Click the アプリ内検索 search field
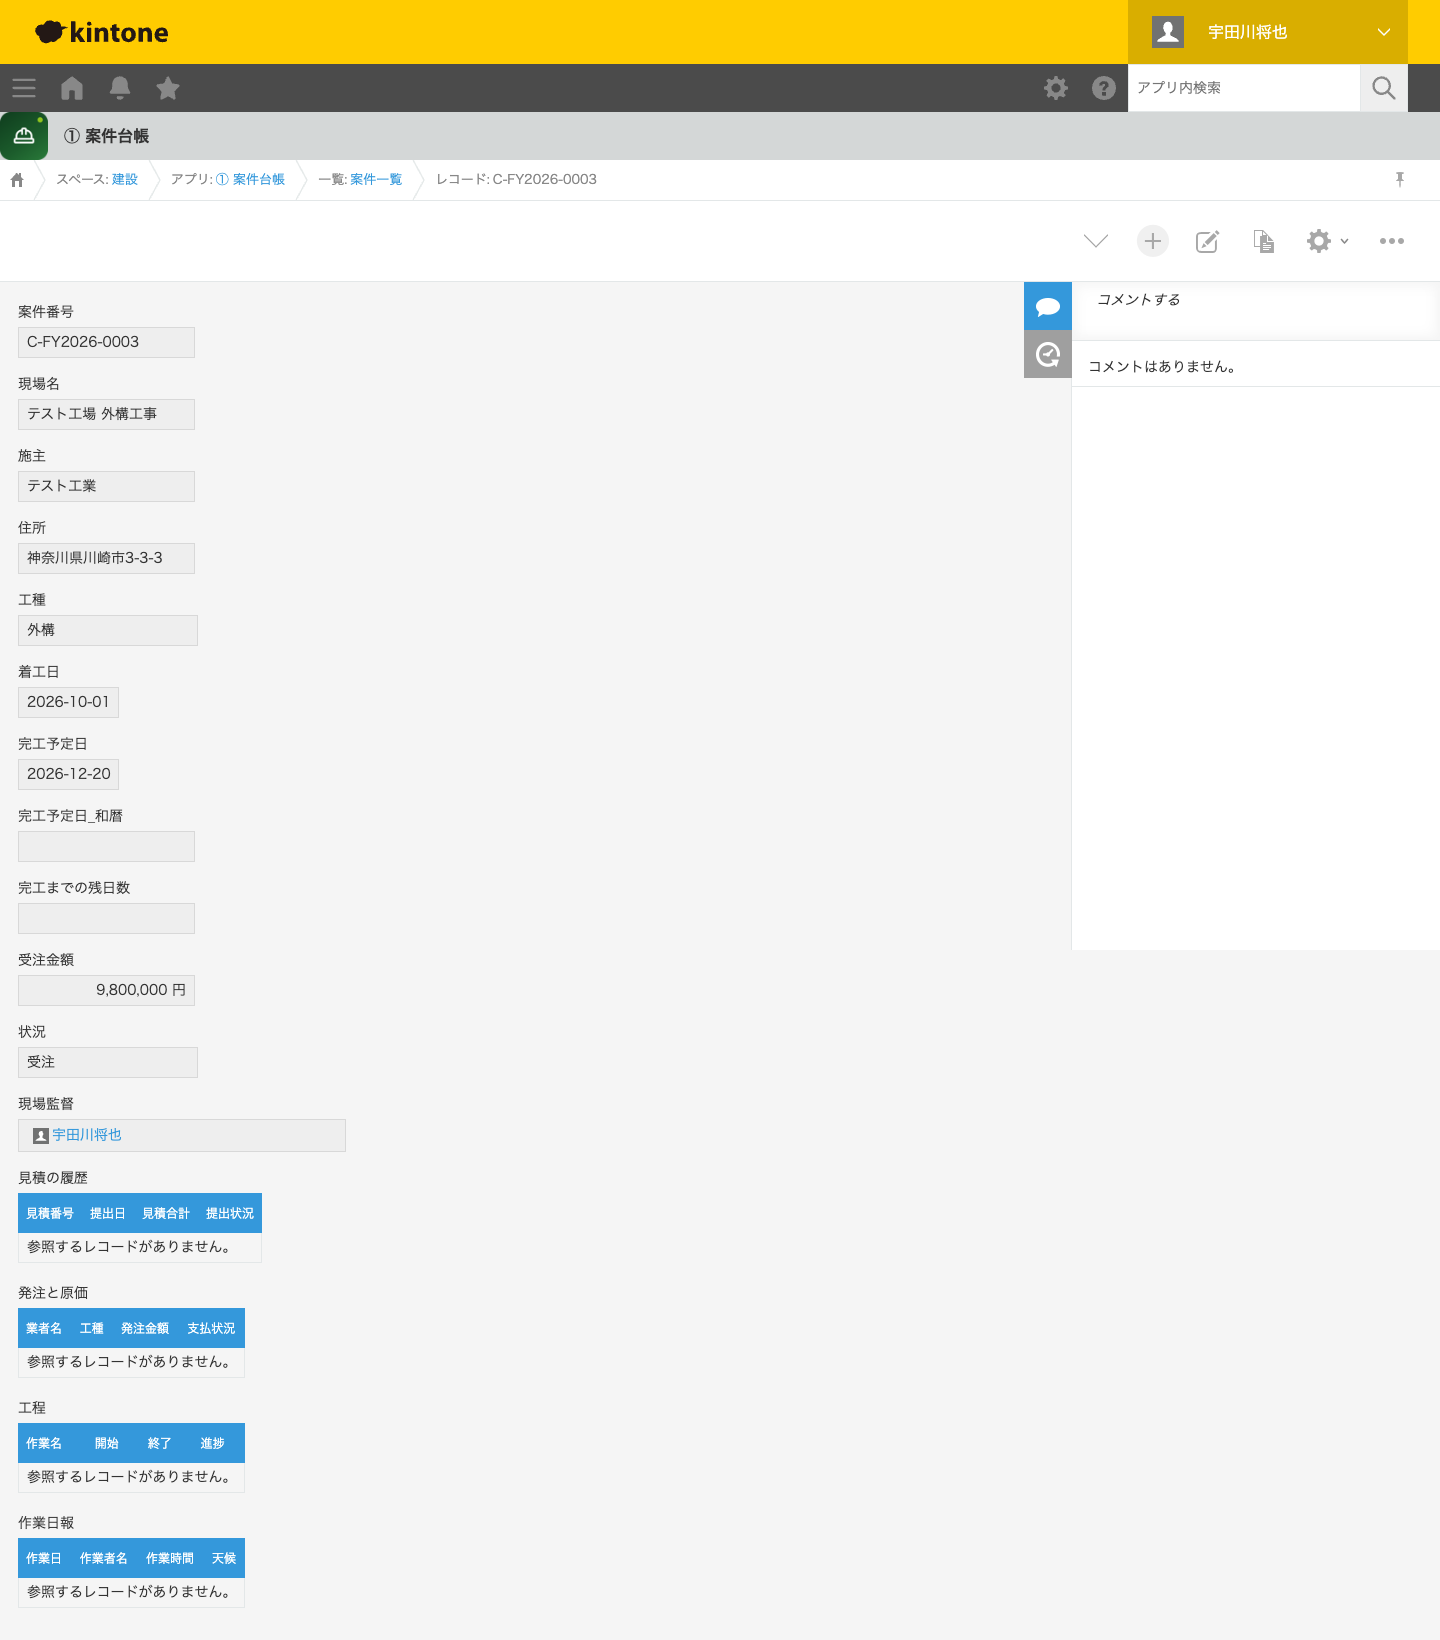This screenshot has height=1640, width=1440. [1244, 88]
